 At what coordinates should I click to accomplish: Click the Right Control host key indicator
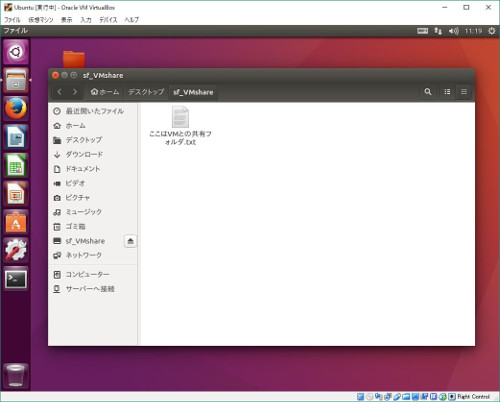pos(473,396)
